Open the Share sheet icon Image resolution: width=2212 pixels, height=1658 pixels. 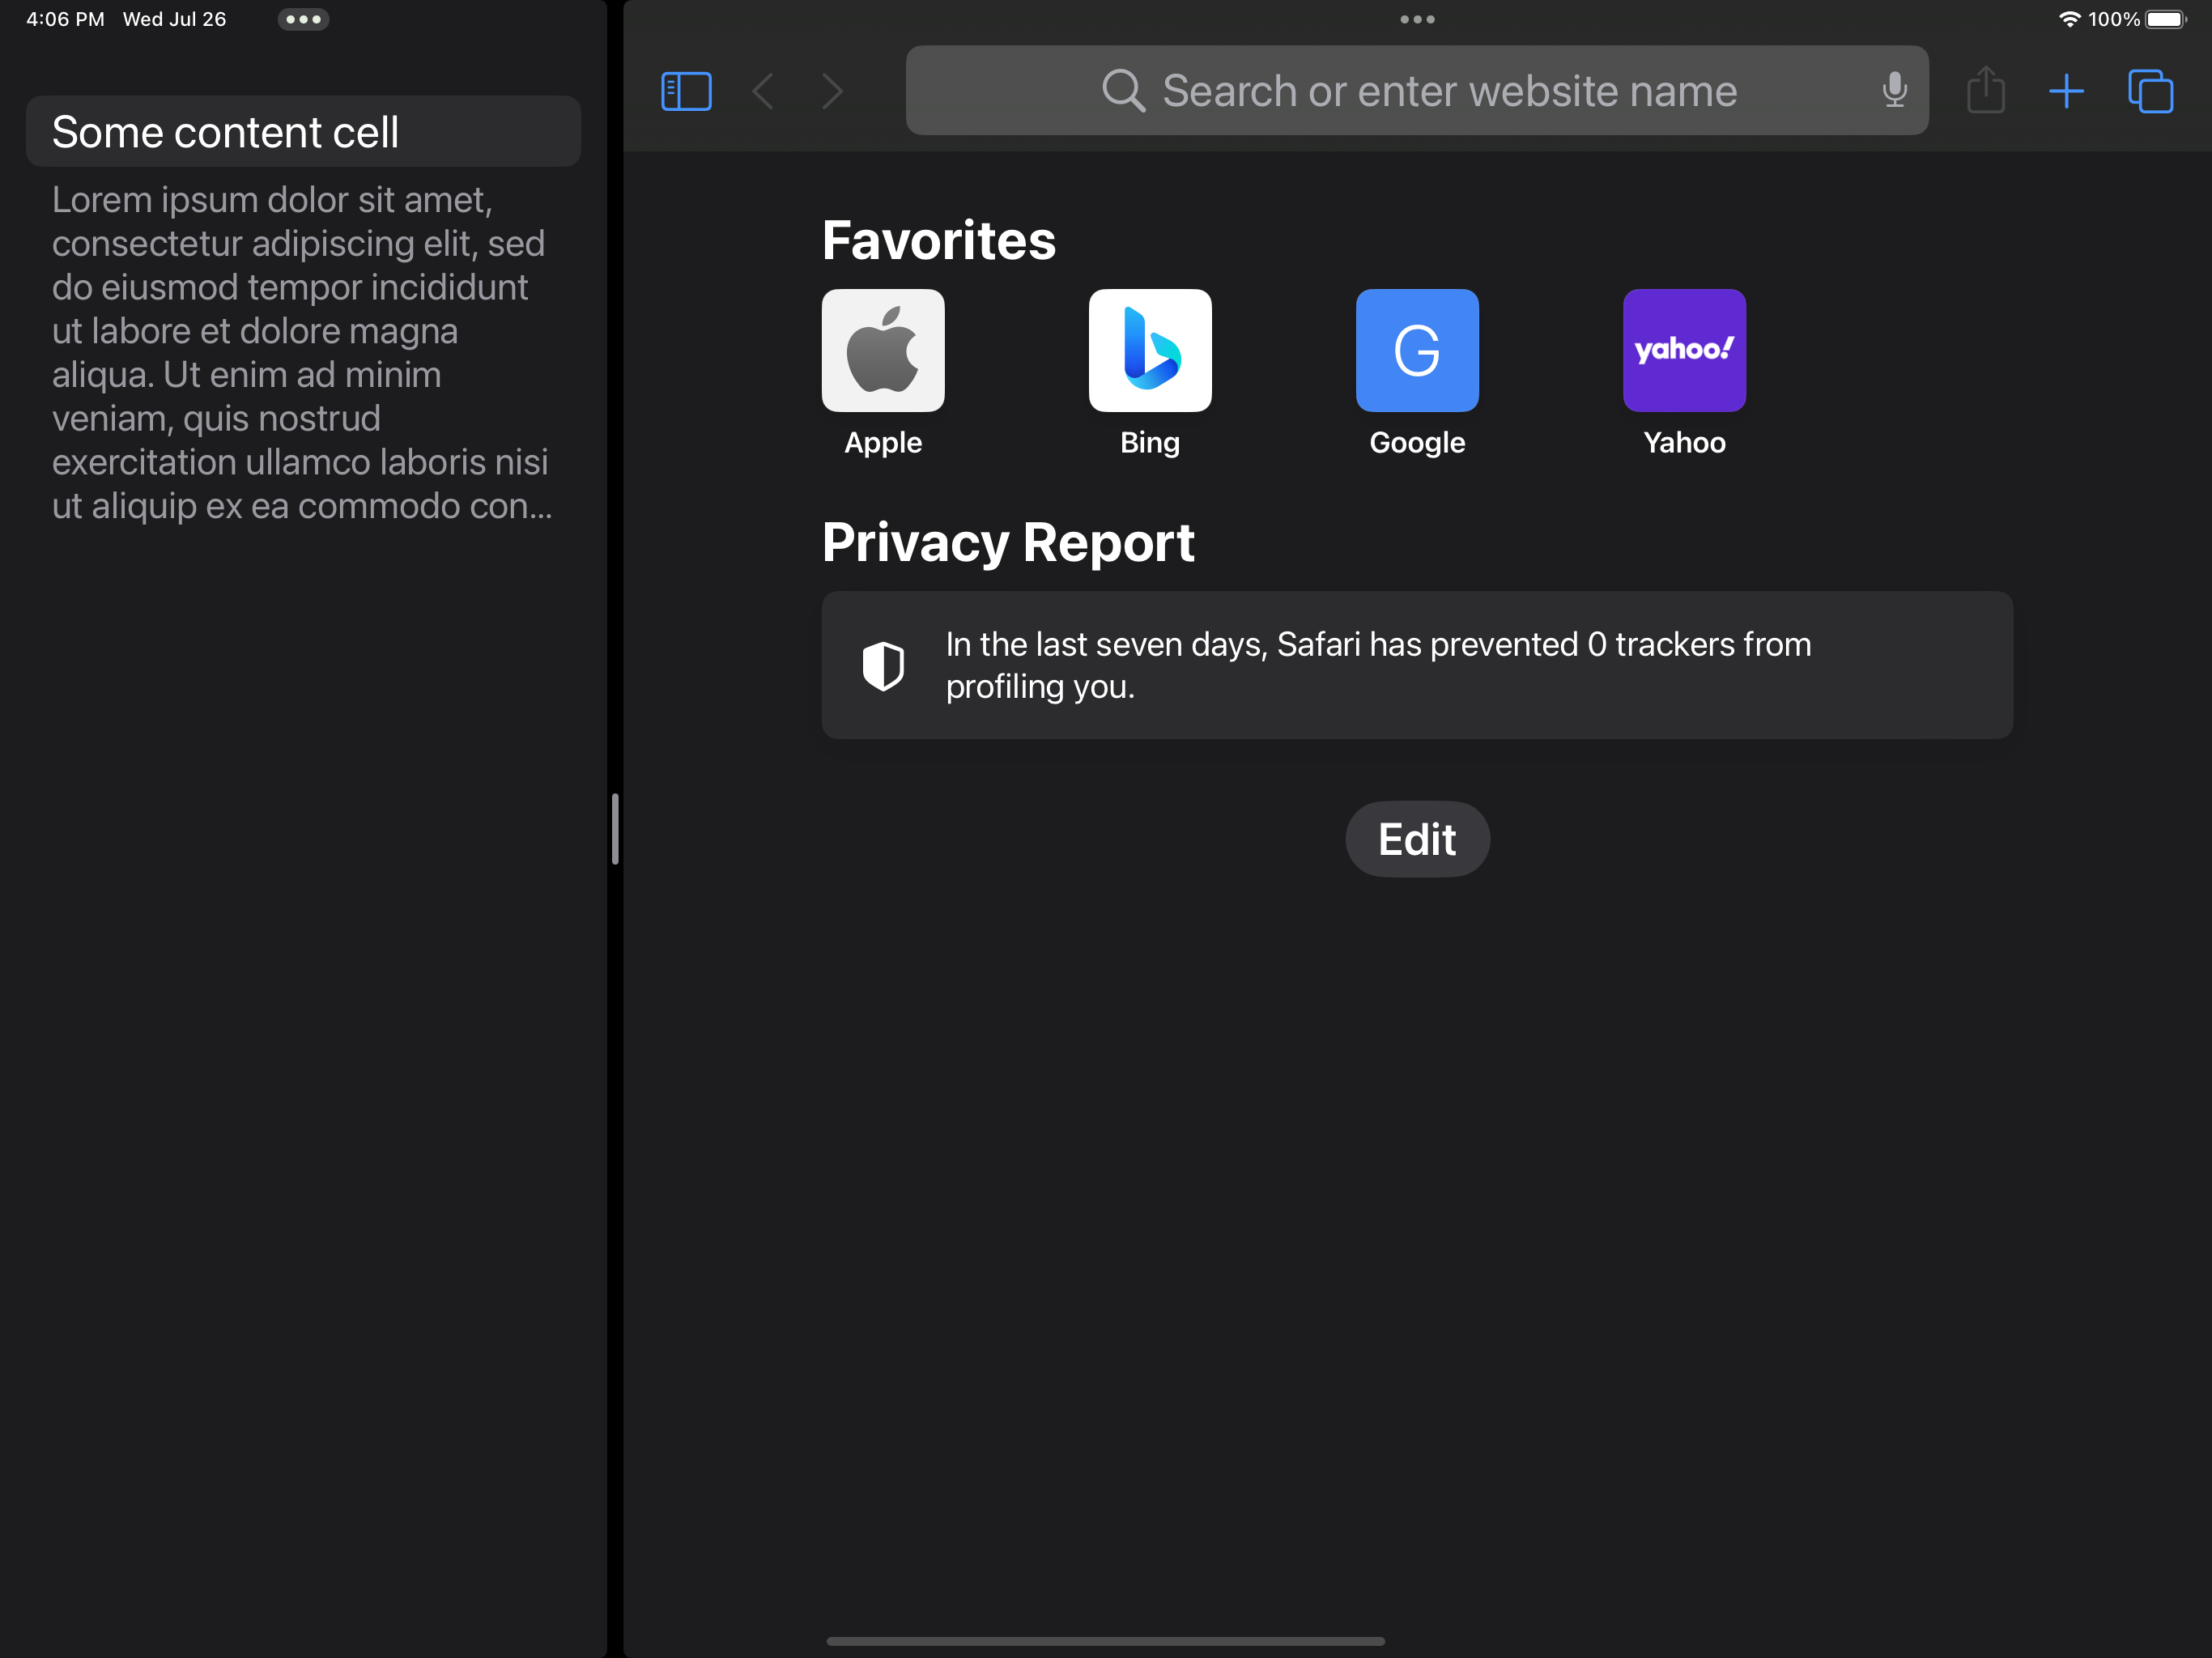[1985, 91]
